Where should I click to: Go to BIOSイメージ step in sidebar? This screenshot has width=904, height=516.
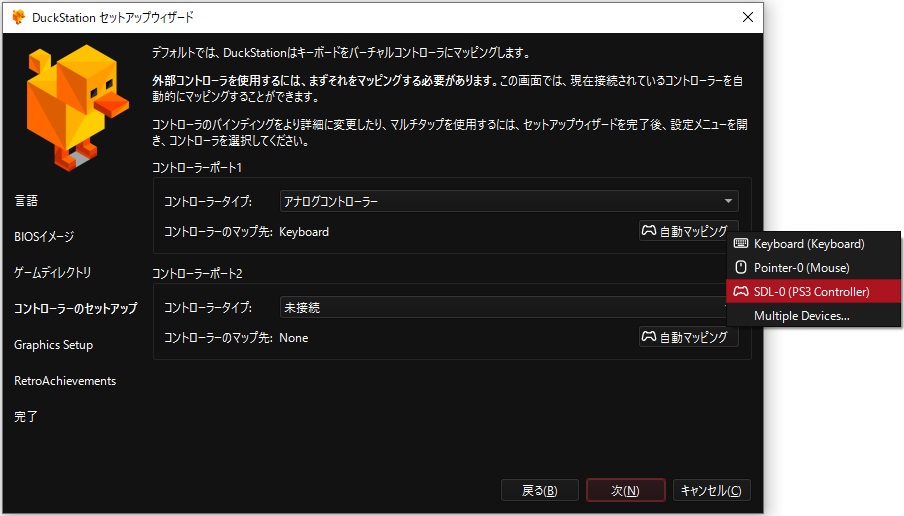[x=44, y=236]
